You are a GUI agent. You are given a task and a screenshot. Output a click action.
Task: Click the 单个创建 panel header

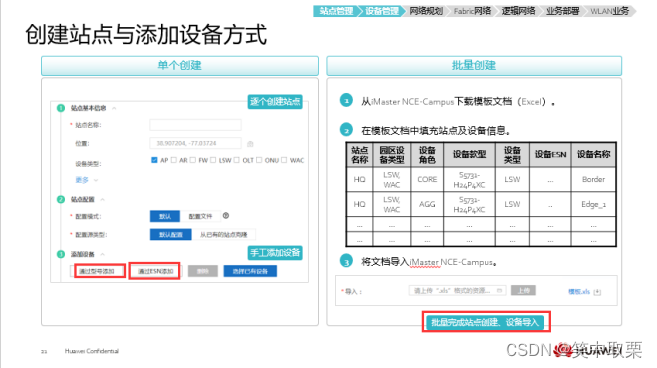pyautogui.click(x=180, y=66)
